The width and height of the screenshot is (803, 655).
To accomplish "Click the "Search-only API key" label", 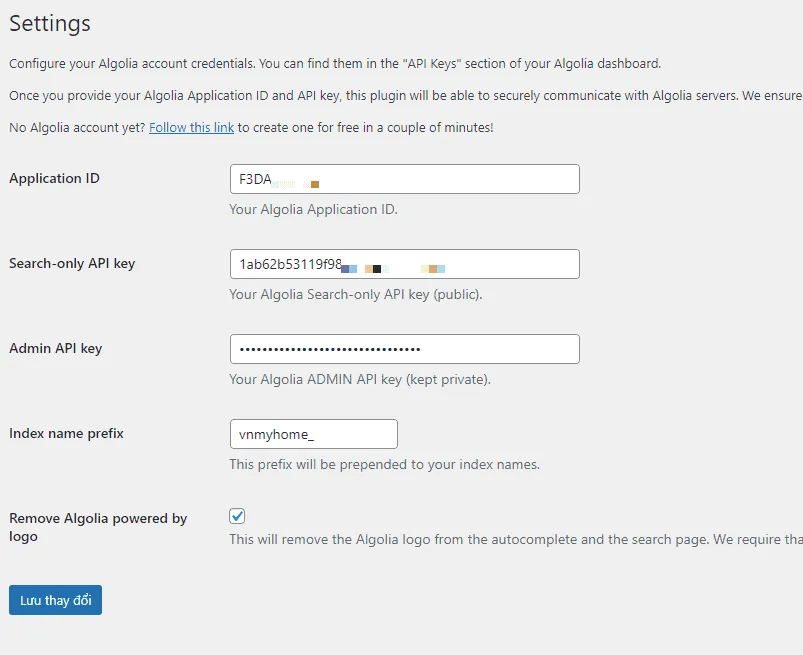I will 72,263.
